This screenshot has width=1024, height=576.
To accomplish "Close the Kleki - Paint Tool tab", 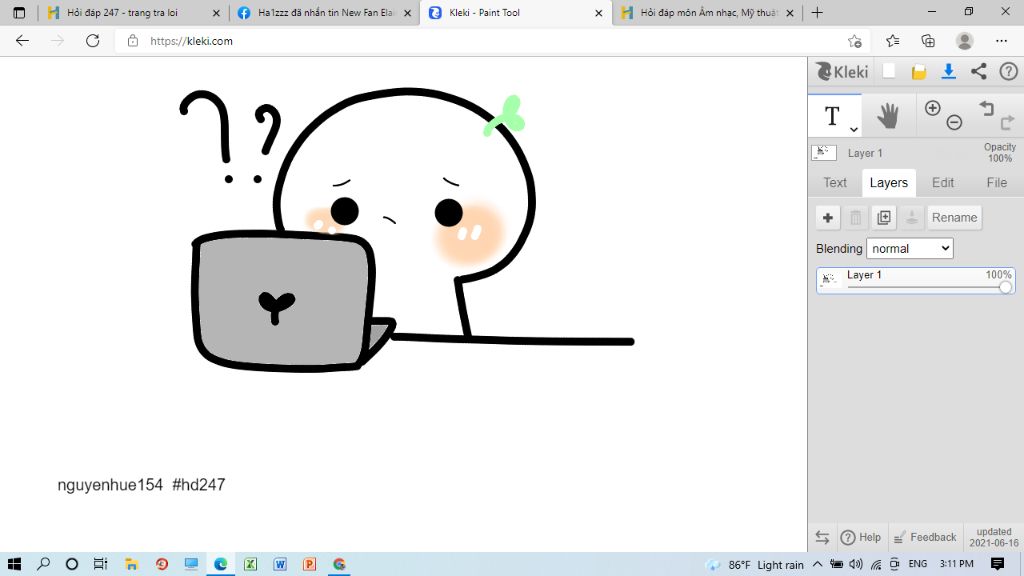I will click(598, 12).
